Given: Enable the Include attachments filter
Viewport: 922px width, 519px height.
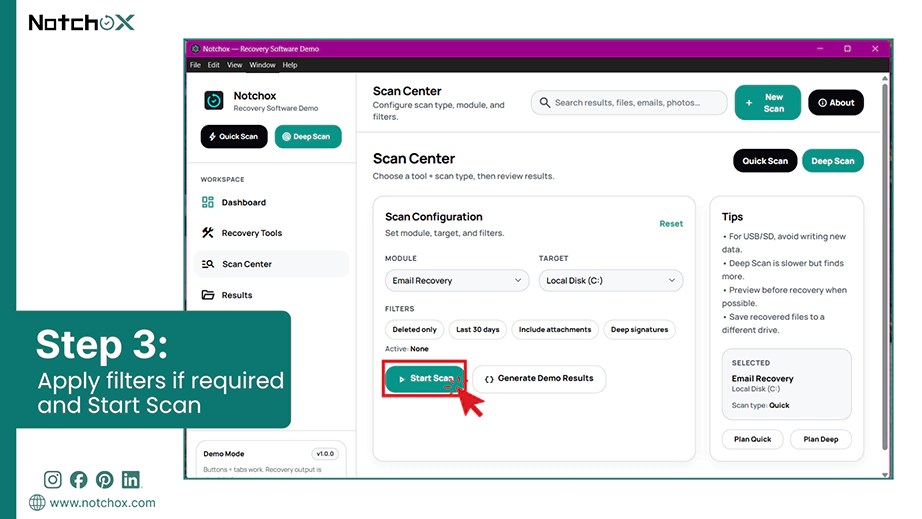Looking at the screenshot, I should coord(554,330).
